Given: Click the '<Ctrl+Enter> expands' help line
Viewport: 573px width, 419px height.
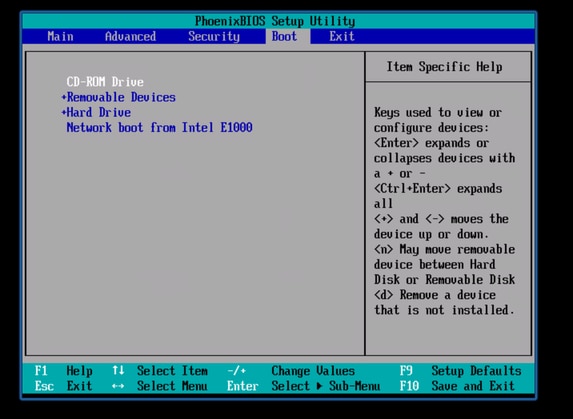Looking at the screenshot, I should coord(438,189).
